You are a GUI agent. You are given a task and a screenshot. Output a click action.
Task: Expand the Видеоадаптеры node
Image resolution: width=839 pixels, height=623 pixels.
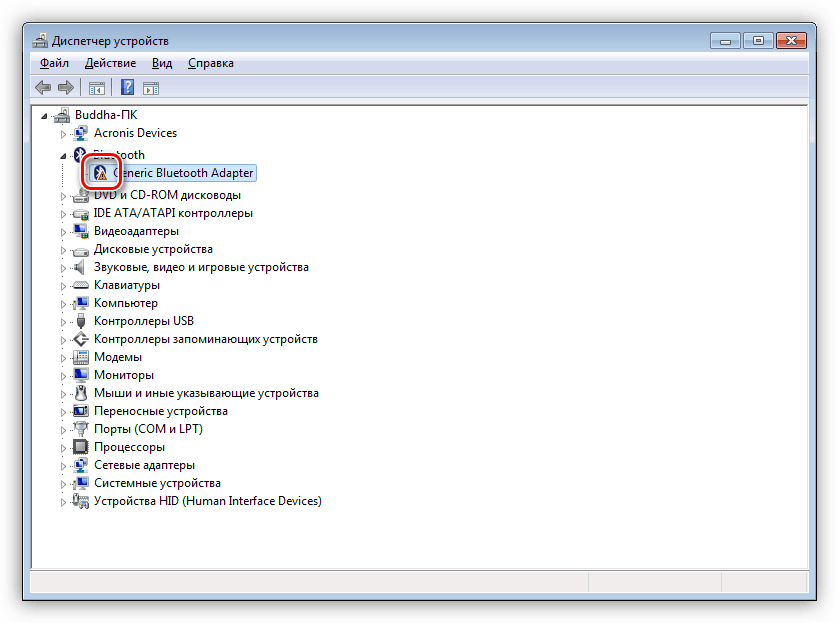coord(63,232)
